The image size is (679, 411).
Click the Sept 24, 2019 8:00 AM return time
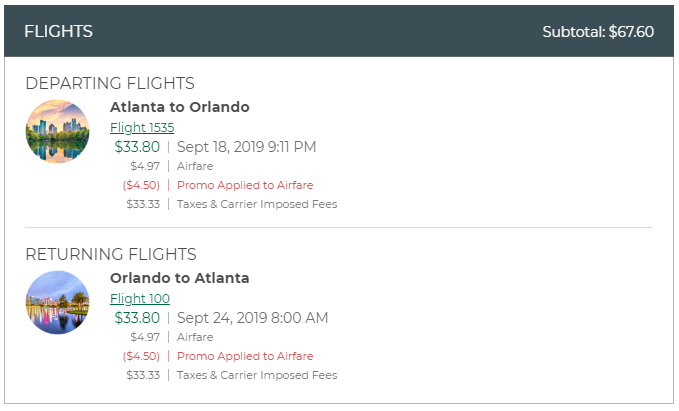252,318
